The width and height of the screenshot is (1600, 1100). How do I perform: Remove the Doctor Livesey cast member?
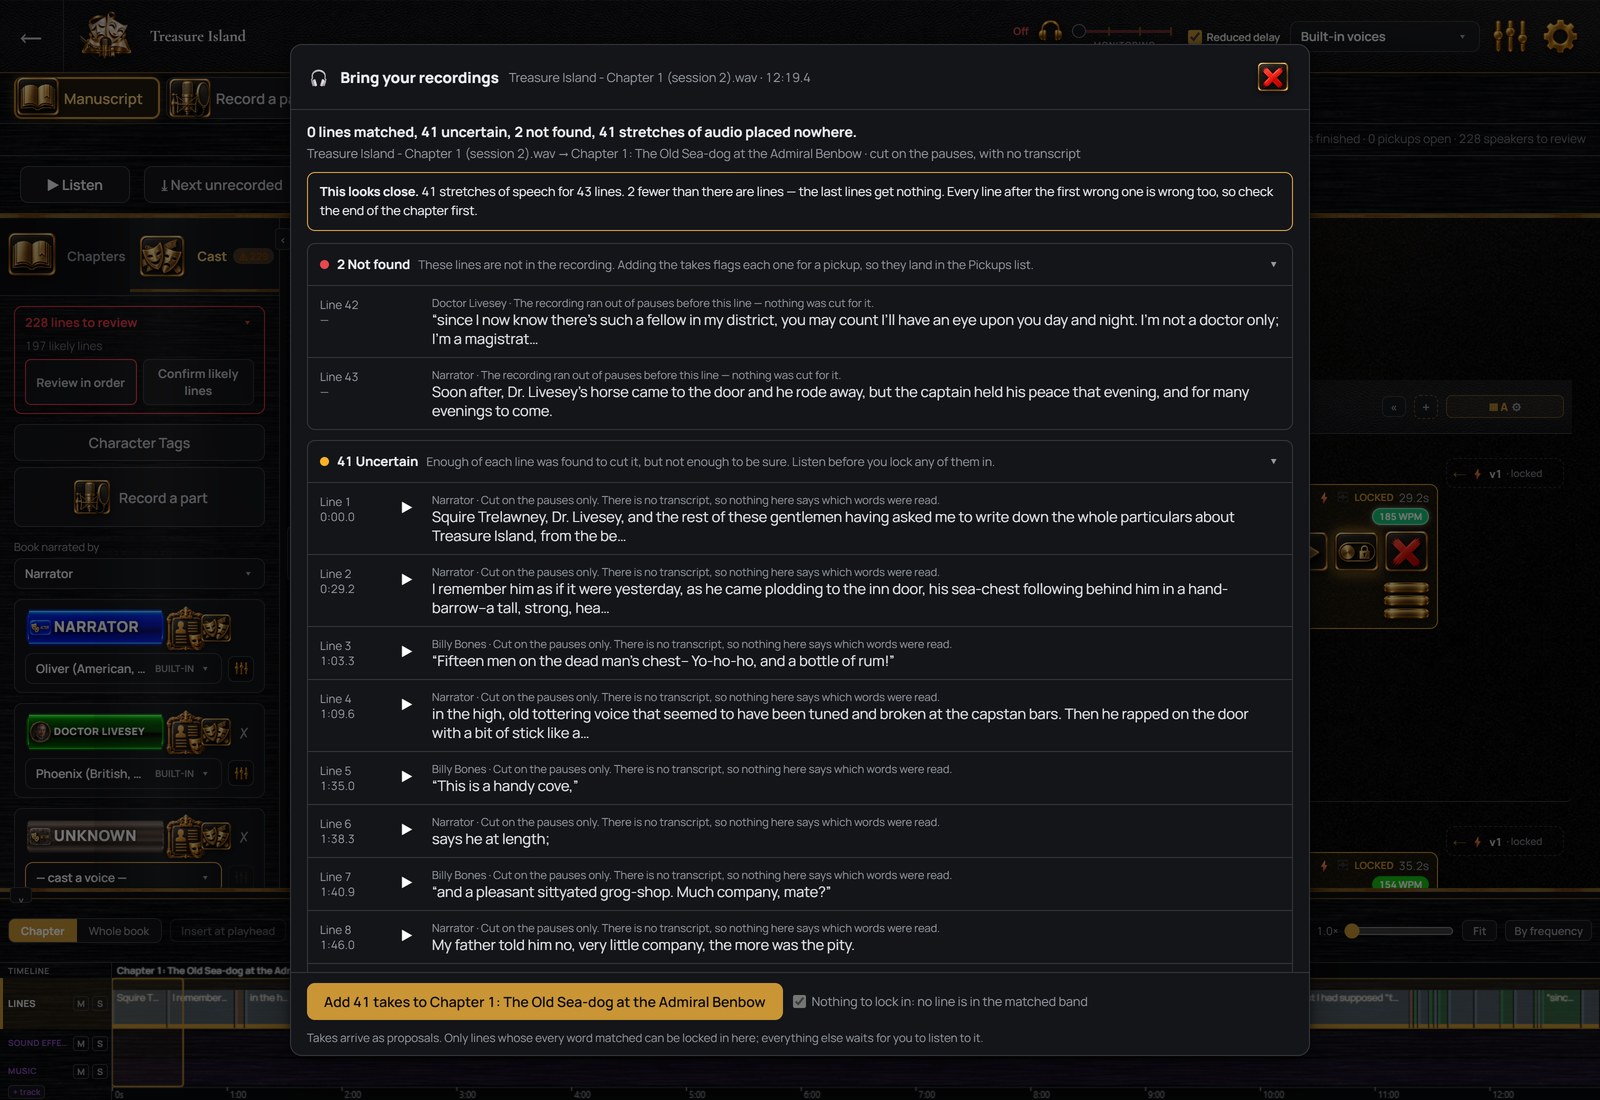244,733
